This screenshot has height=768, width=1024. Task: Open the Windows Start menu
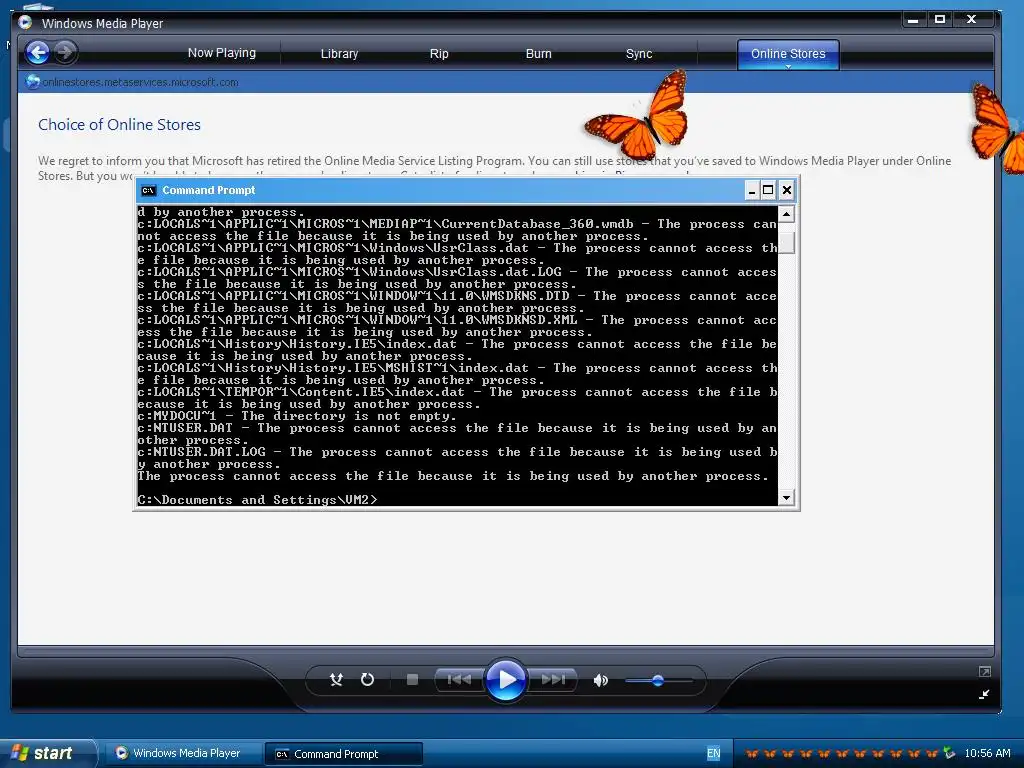[46, 753]
